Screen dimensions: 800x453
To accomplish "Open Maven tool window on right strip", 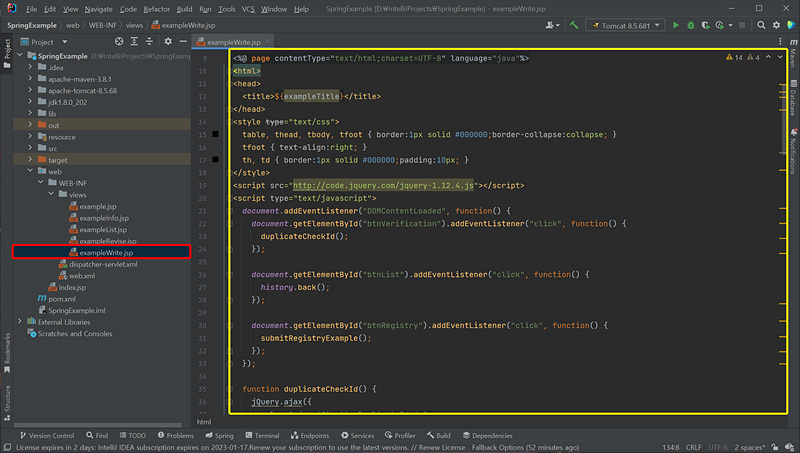I will [793, 54].
